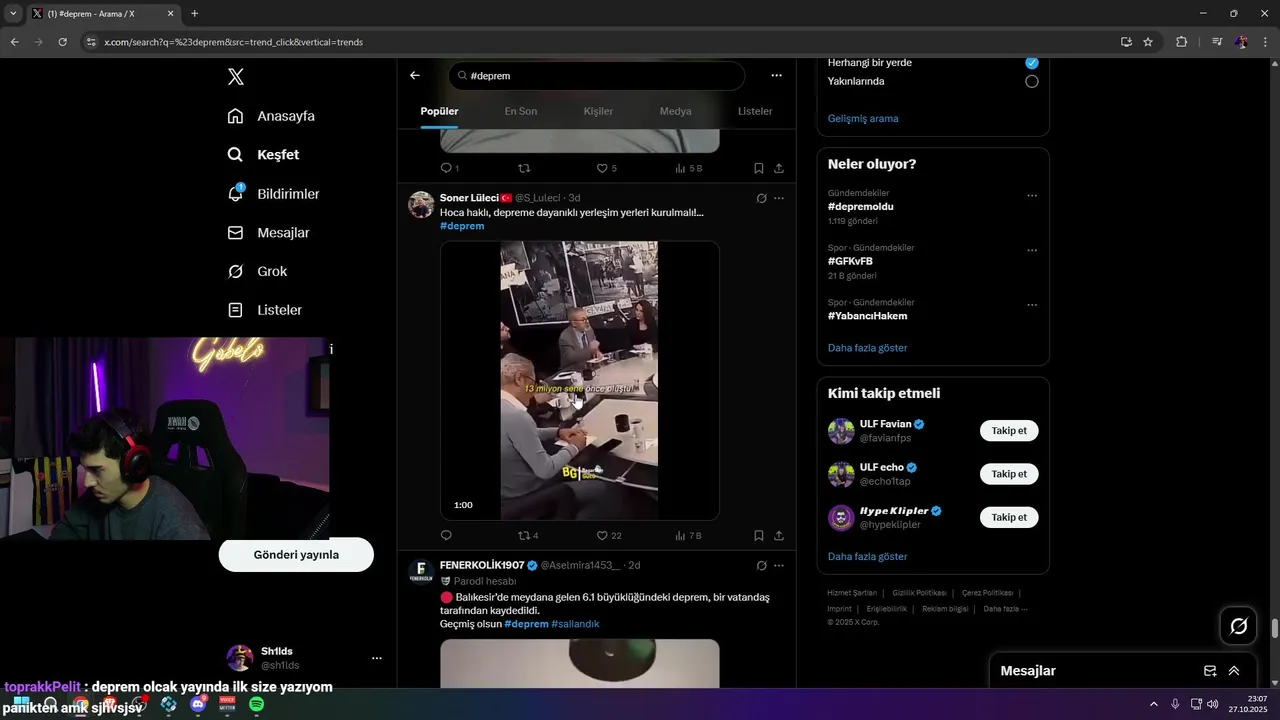Image resolution: width=1280 pixels, height=720 pixels.
Task: Open the #GFKvFB trend
Action: point(850,261)
